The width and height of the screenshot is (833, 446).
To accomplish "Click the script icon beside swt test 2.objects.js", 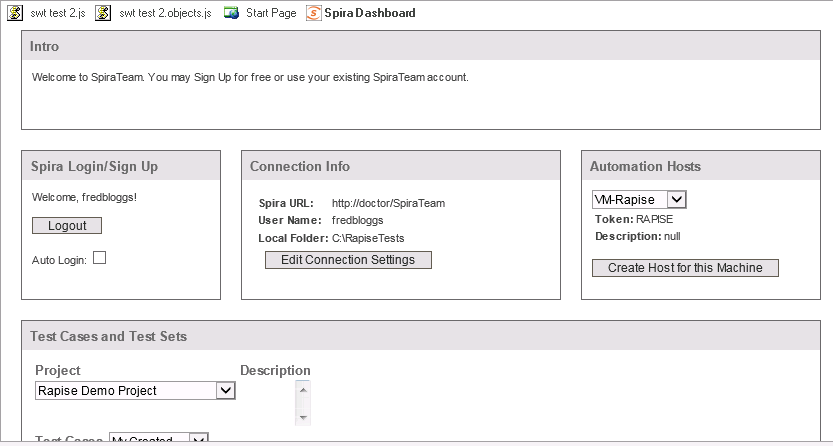I will (x=104, y=13).
